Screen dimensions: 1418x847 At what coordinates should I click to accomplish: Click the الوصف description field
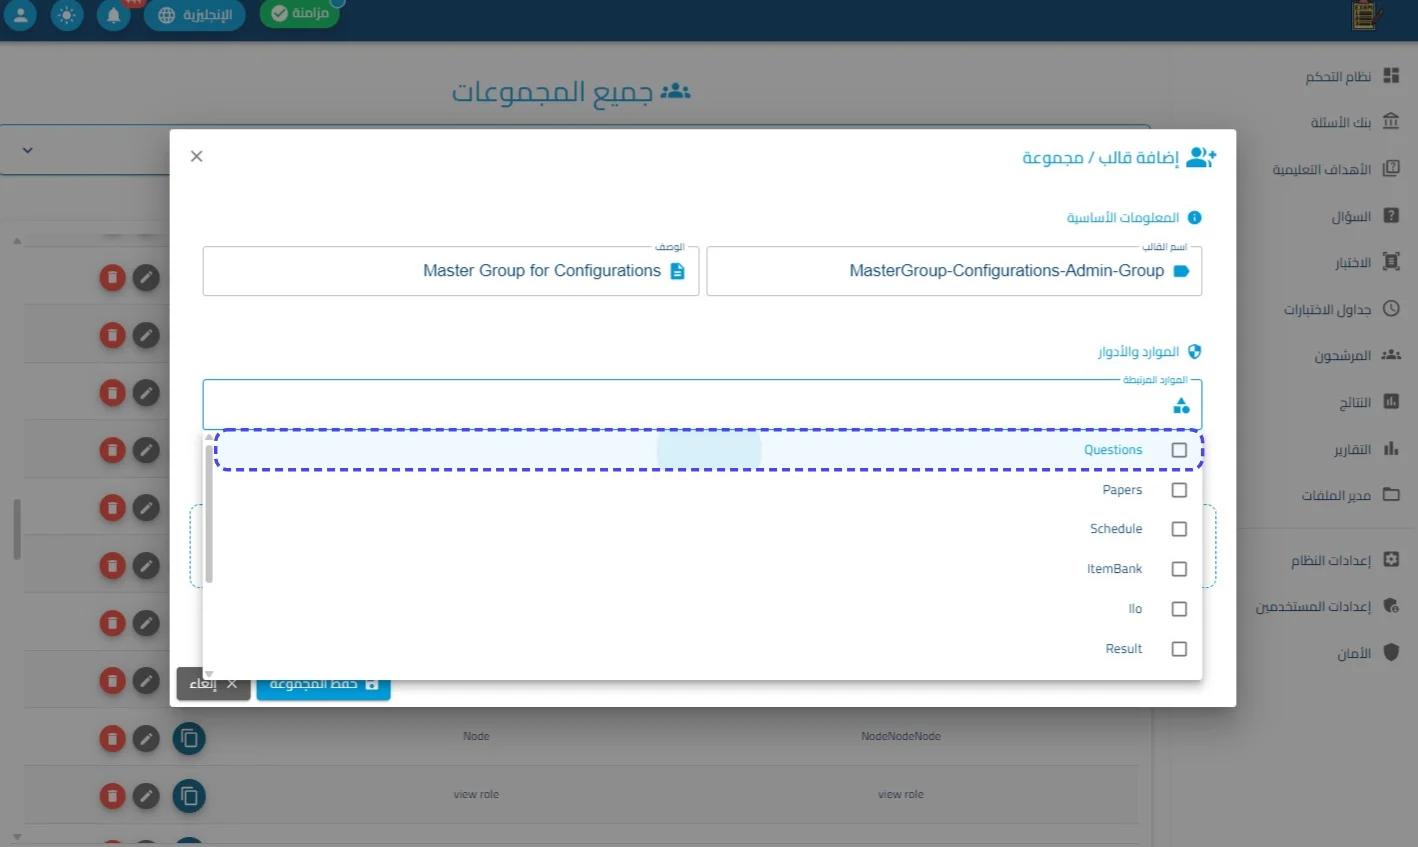(x=451, y=271)
